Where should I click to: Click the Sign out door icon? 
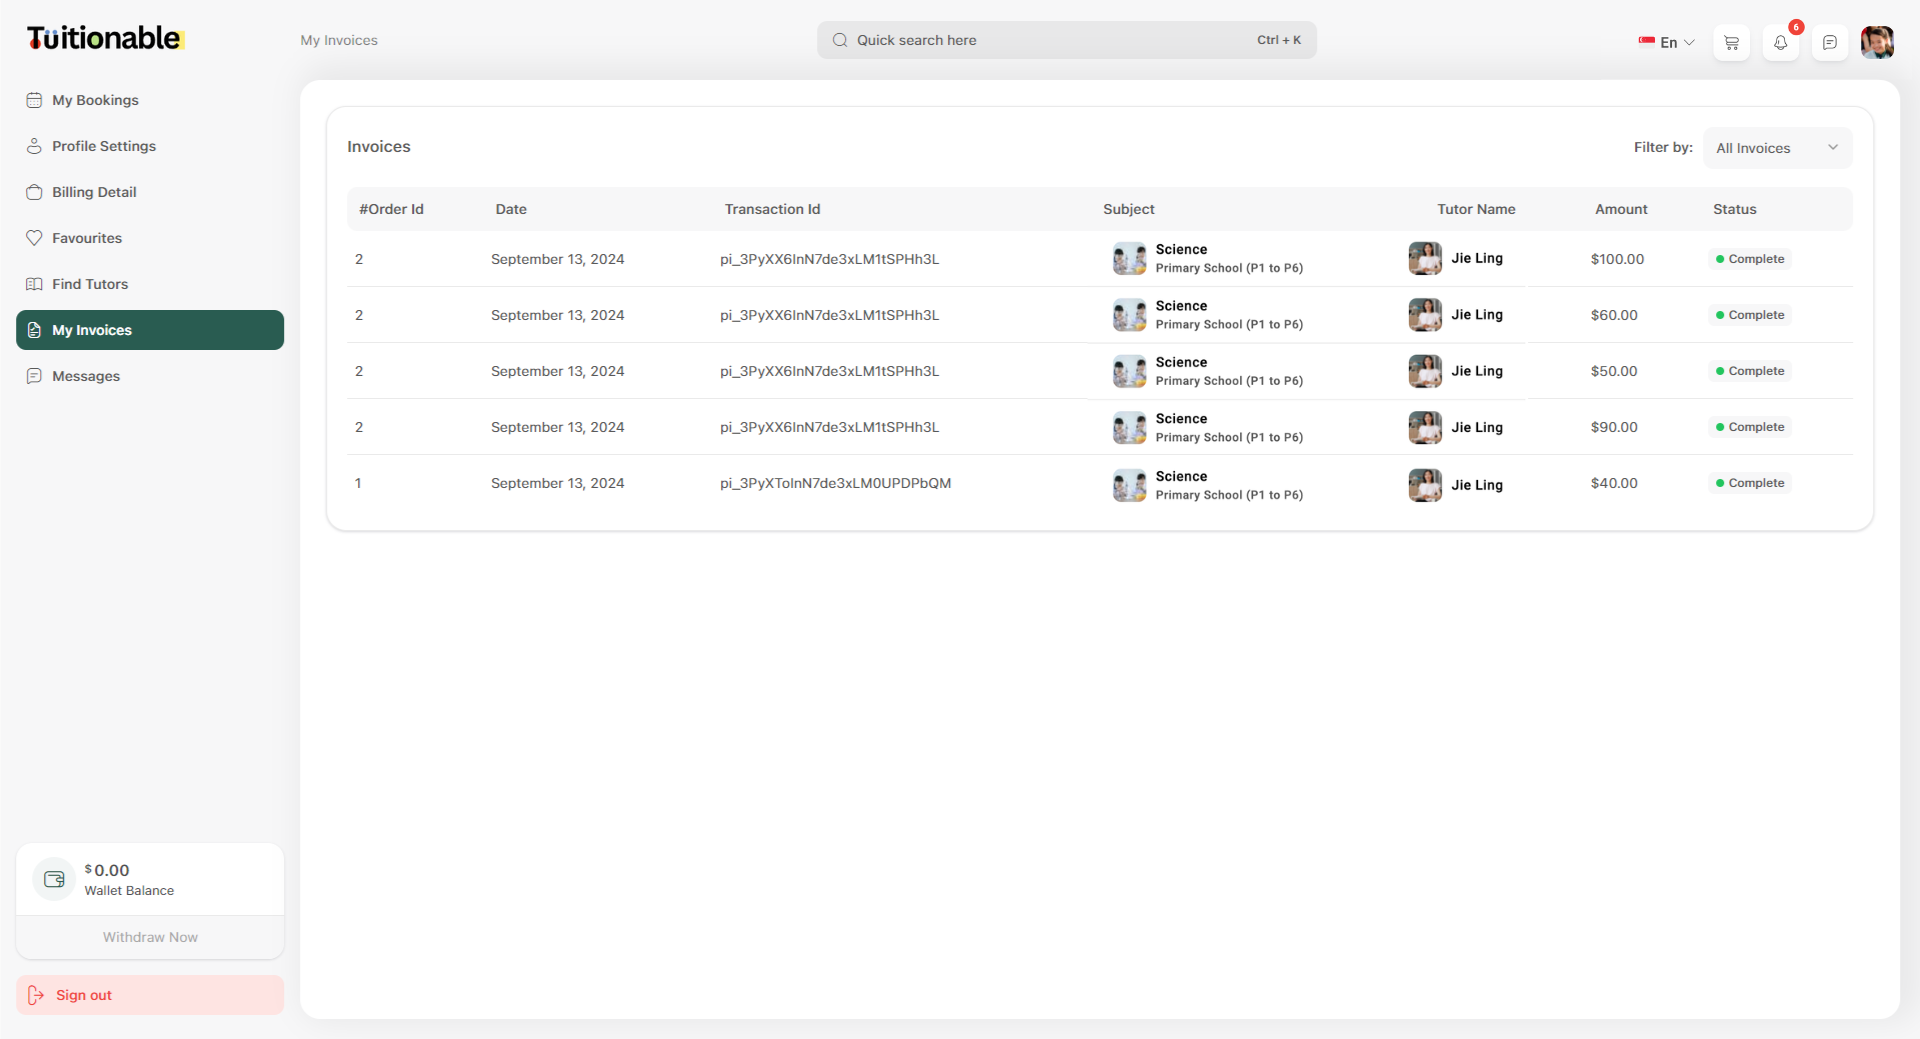coord(36,995)
